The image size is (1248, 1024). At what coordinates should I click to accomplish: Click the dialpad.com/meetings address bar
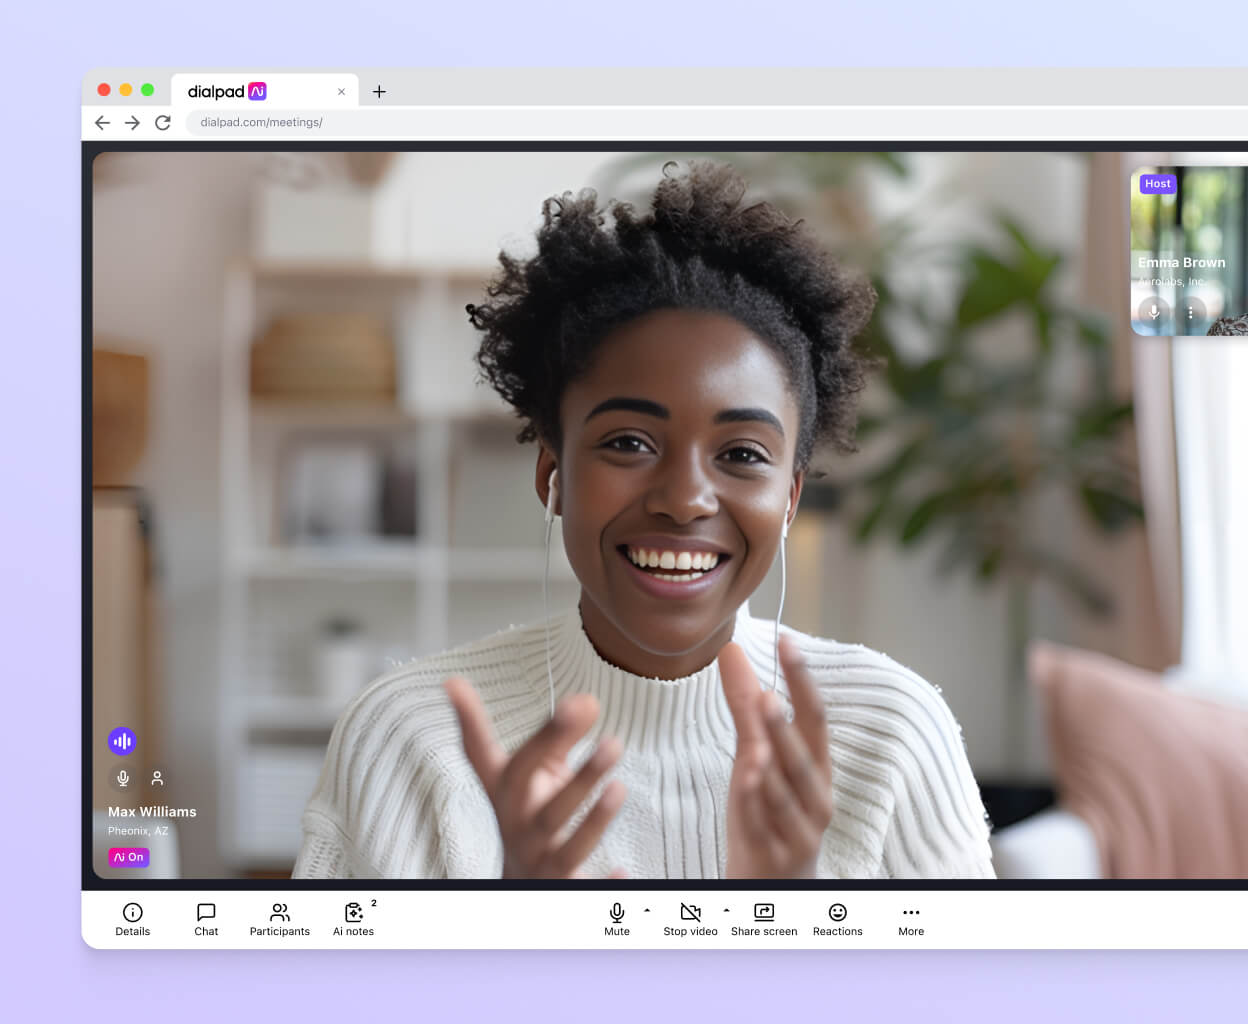coord(262,122)
